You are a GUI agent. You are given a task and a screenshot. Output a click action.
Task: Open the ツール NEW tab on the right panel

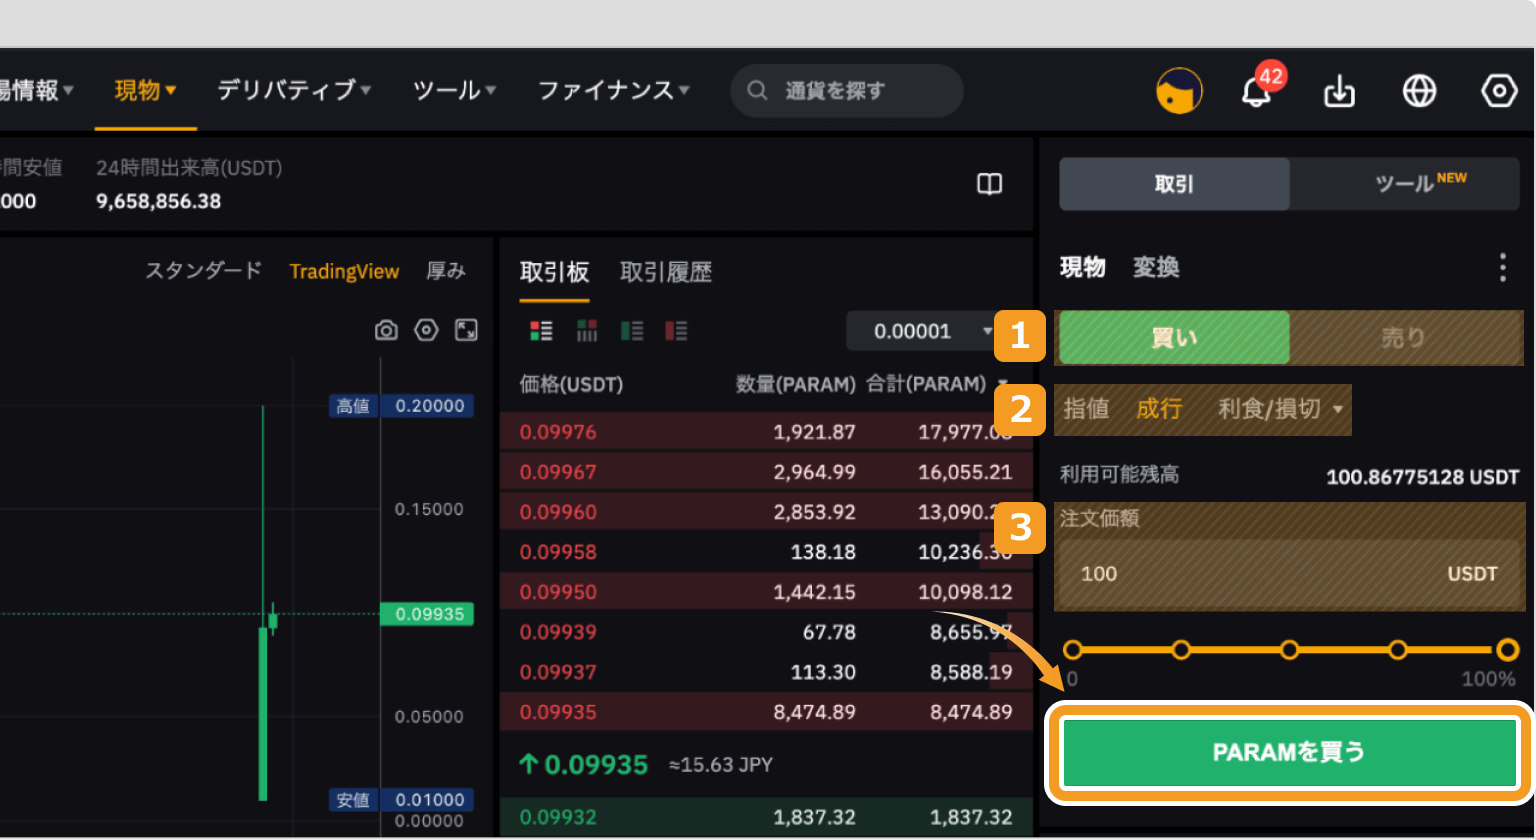coord(1404,184)
